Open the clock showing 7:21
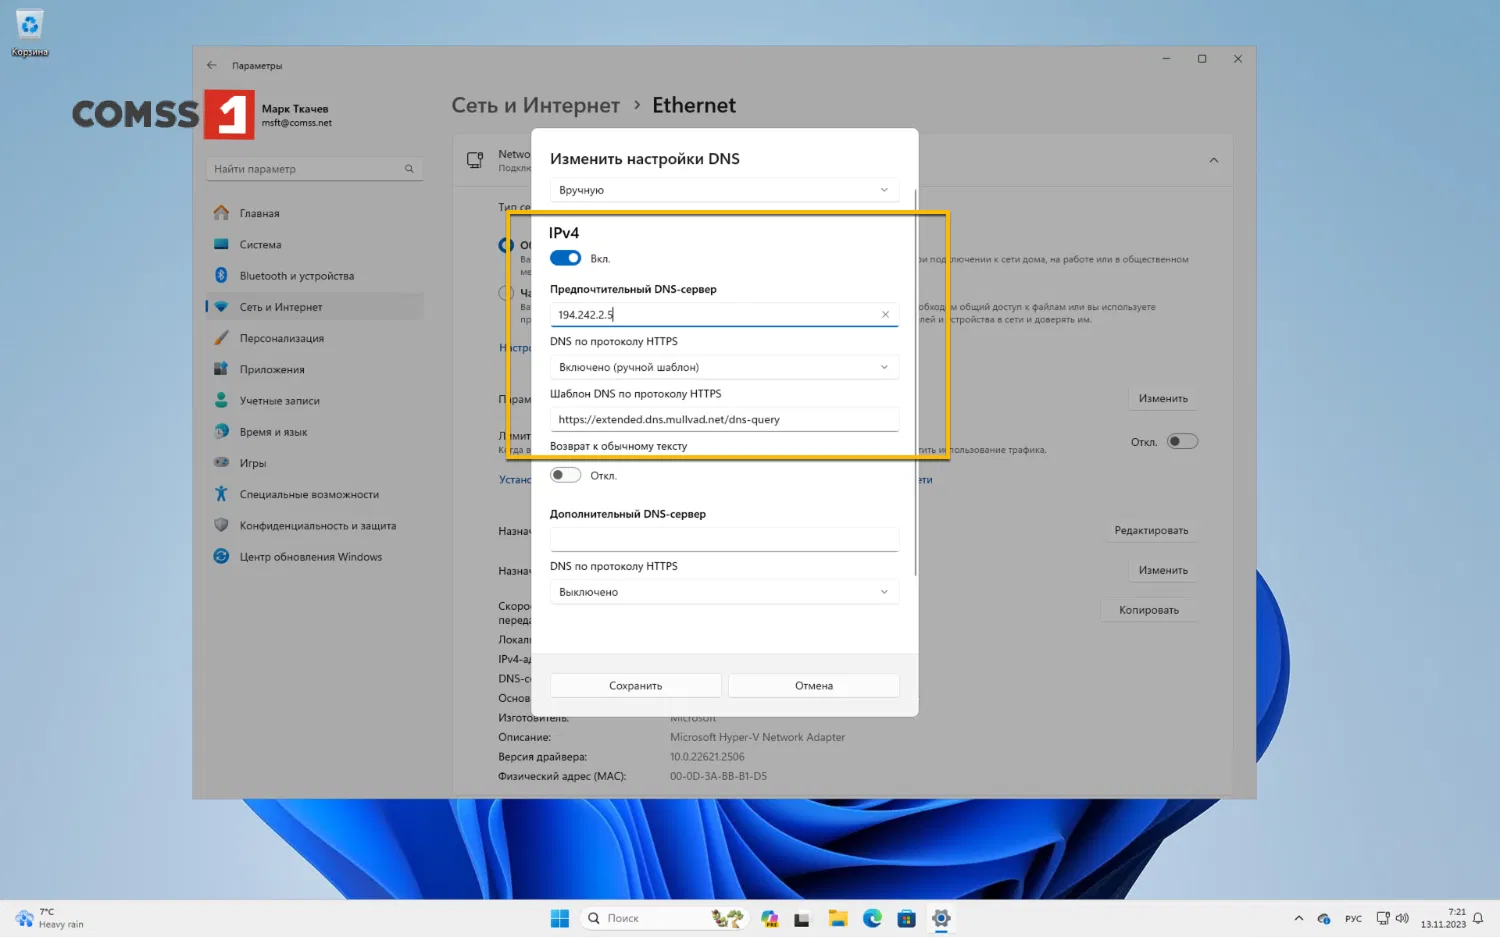 click(x=1443, y=918)
